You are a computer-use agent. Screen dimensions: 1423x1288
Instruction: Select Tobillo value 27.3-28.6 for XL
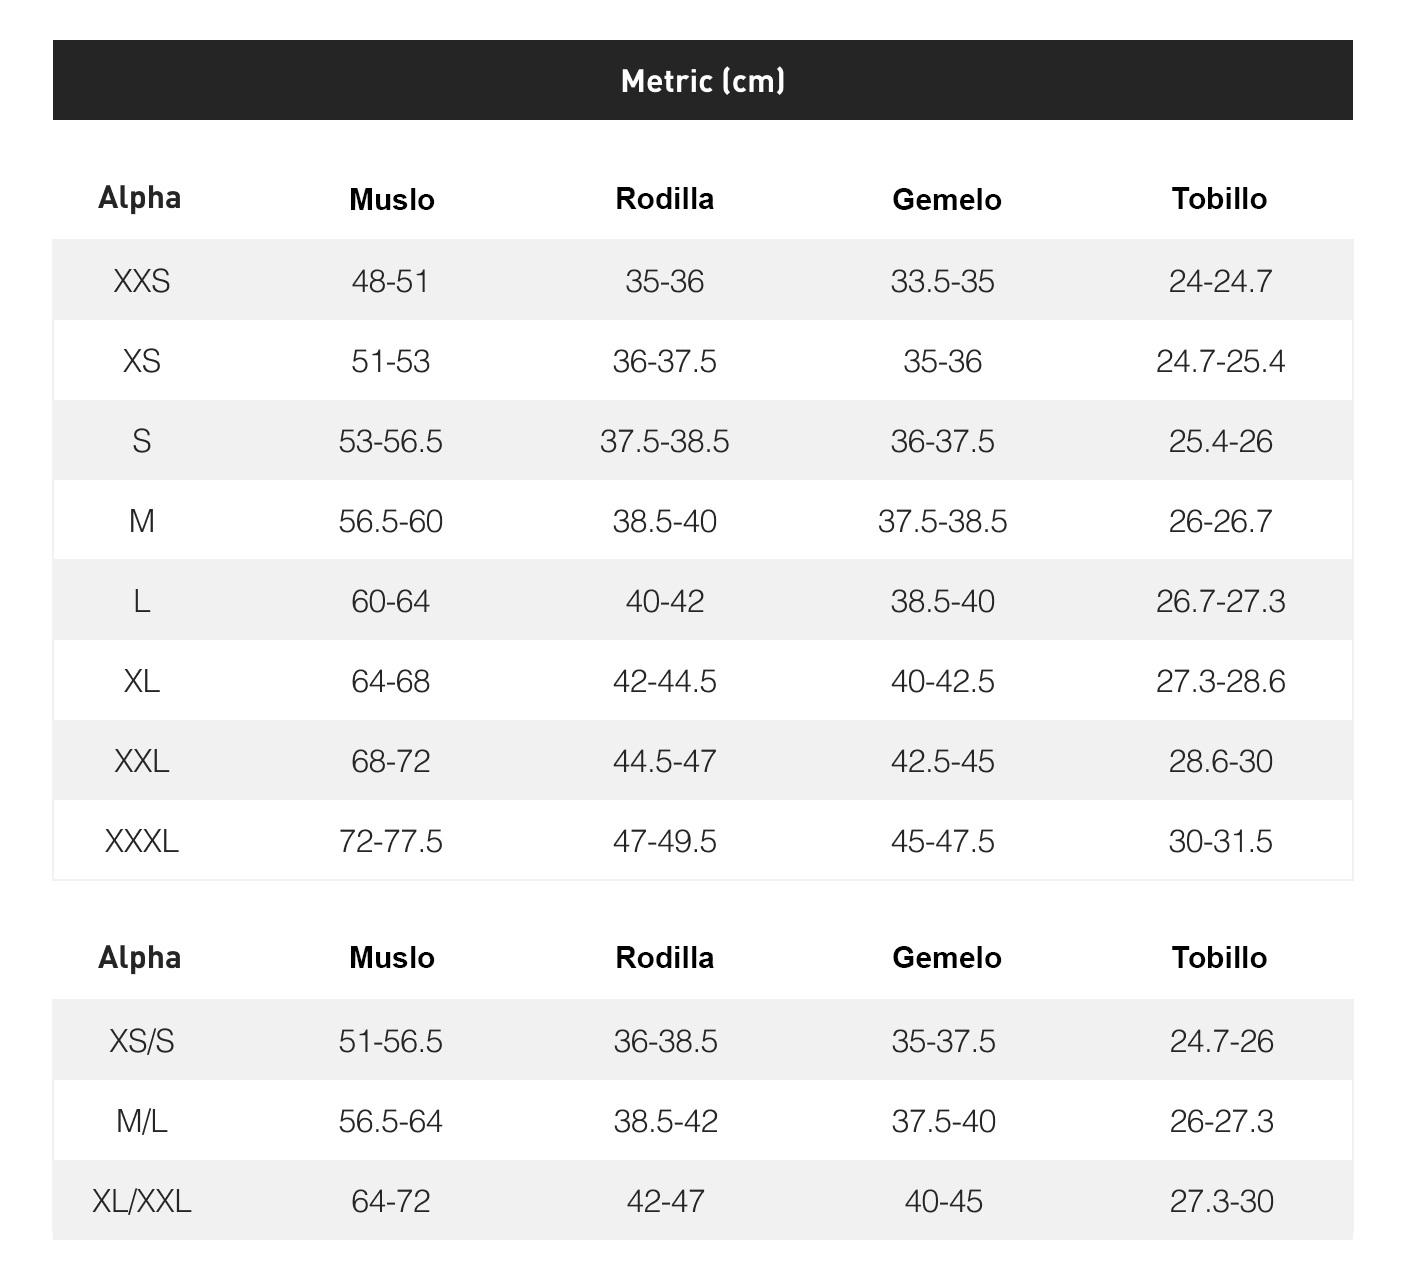point(1221,681)
